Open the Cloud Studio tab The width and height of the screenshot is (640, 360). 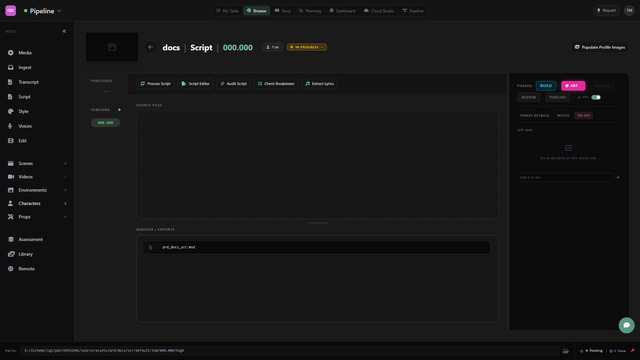[379, 11]
